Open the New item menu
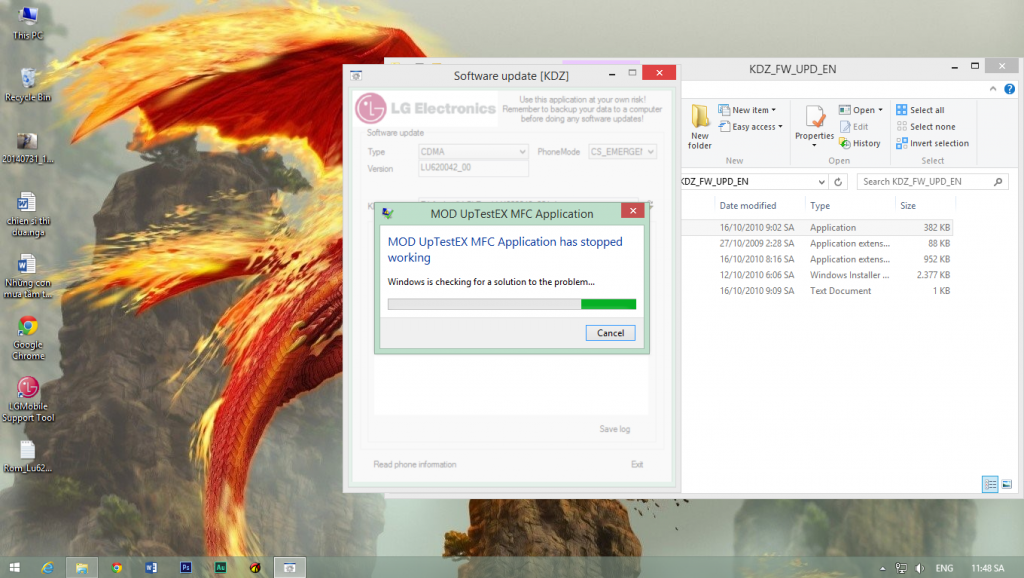 pyautogui.click(x=747, y=110)
